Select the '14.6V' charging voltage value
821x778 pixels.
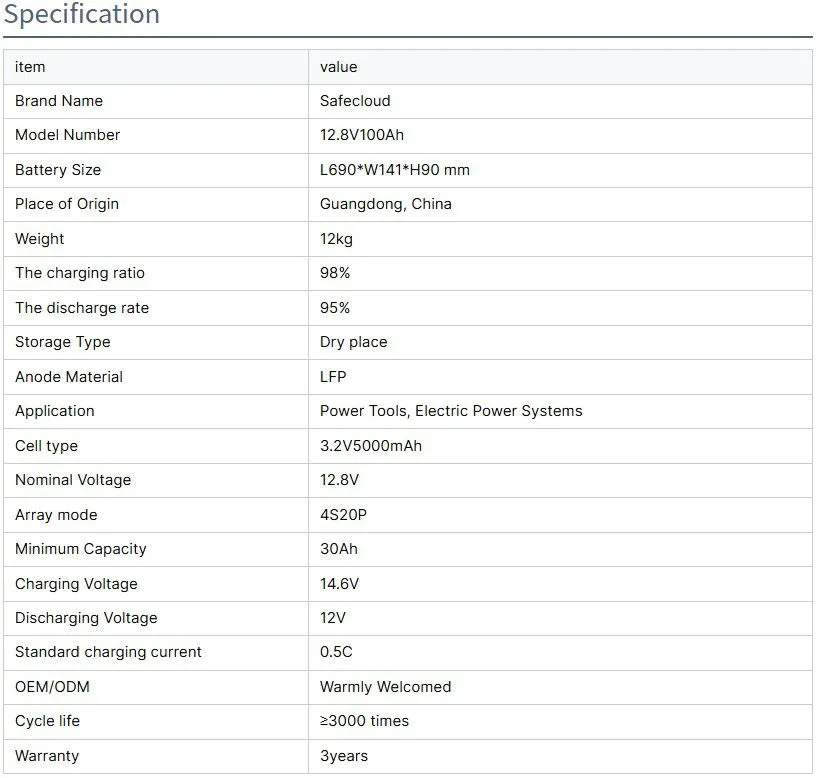click(x=339, y=584)
